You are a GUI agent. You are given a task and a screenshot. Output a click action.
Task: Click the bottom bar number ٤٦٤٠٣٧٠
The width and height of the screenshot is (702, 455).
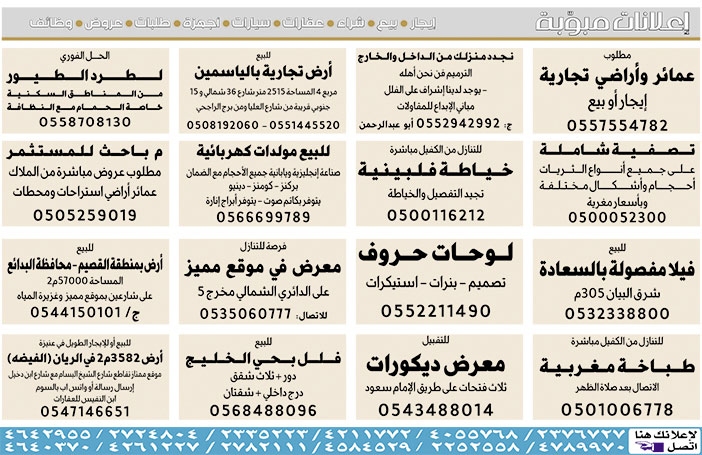47,446
